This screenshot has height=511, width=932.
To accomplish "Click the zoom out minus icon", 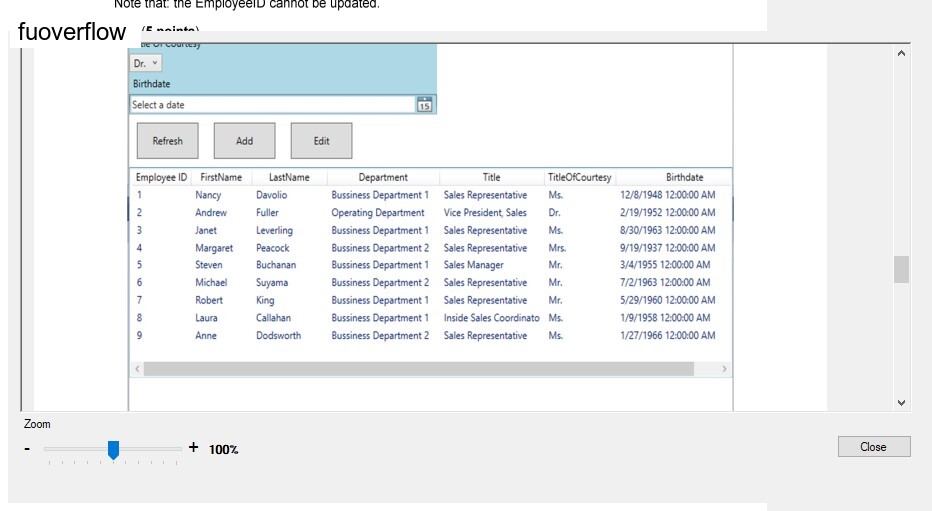I will 27,449.
